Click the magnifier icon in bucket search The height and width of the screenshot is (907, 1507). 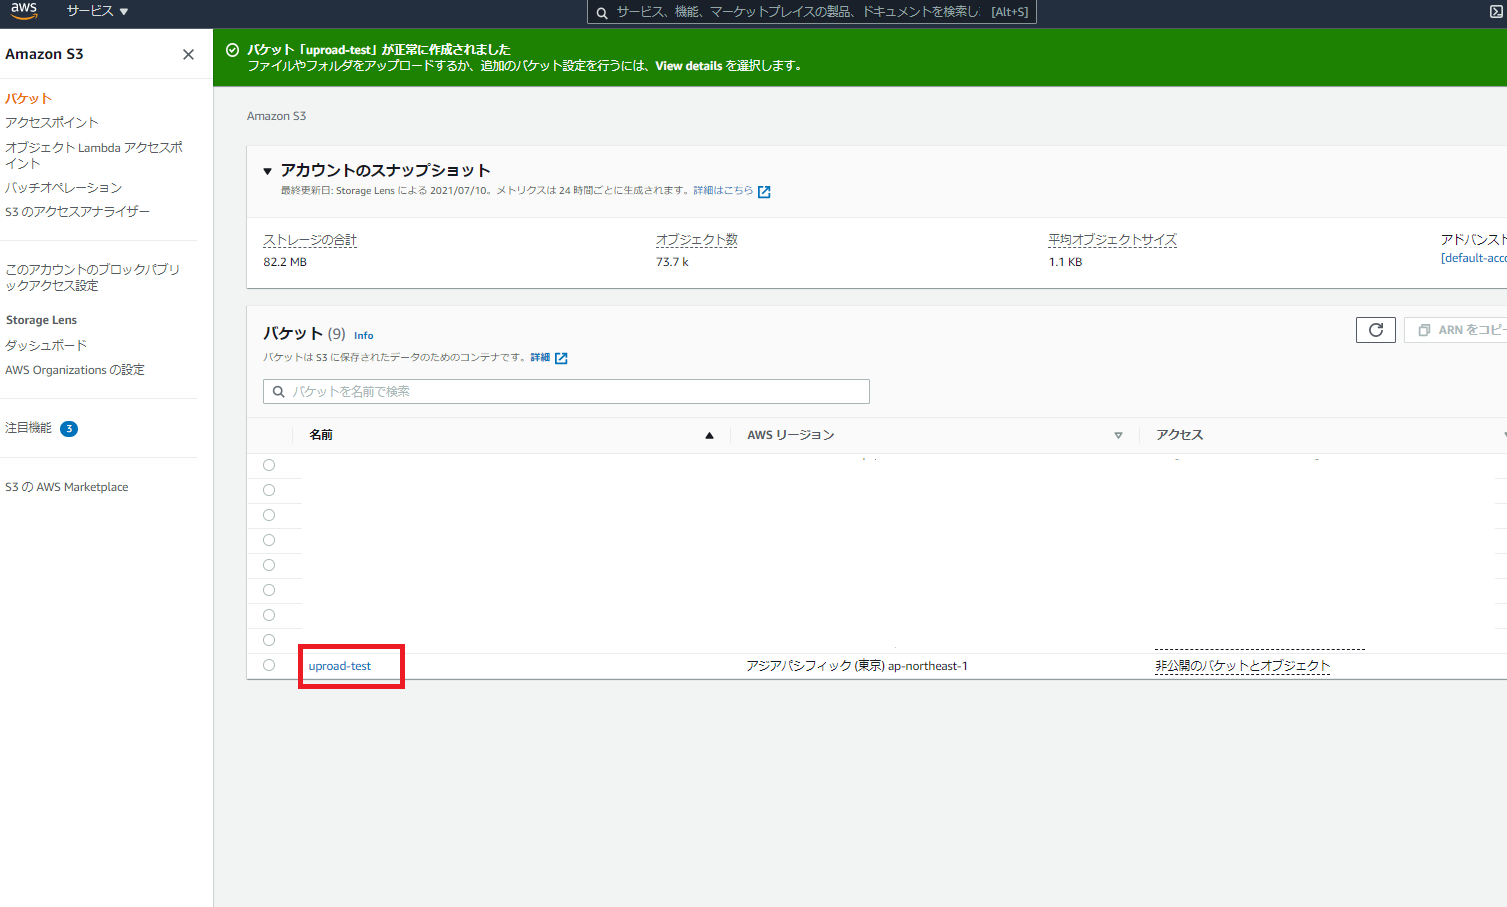pos(279,392)
